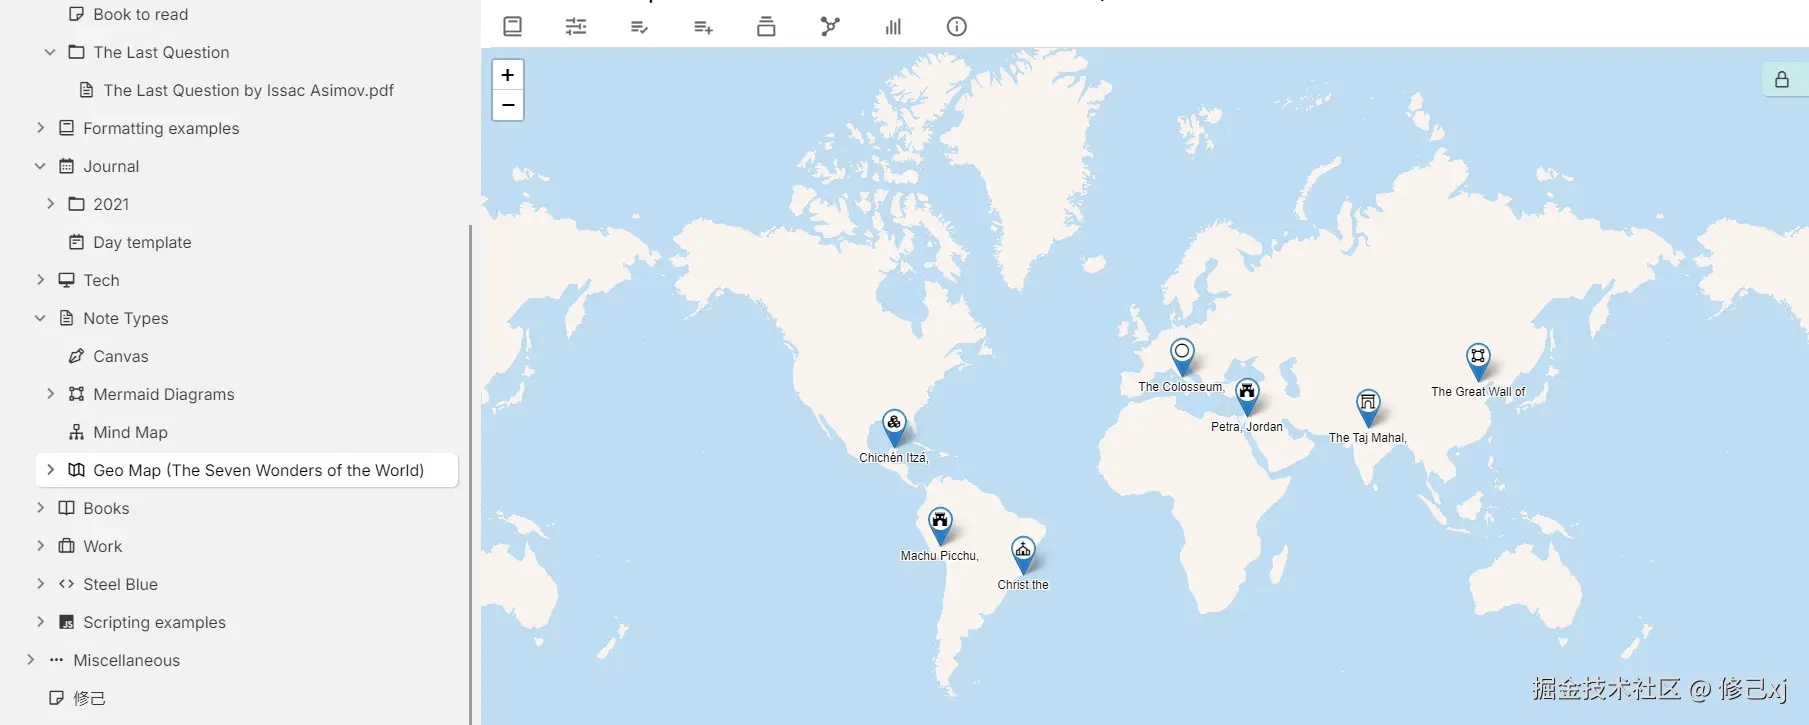Zoom out on the map
1809x725 pixels.
pyautogui.click(x=508, y=105)
